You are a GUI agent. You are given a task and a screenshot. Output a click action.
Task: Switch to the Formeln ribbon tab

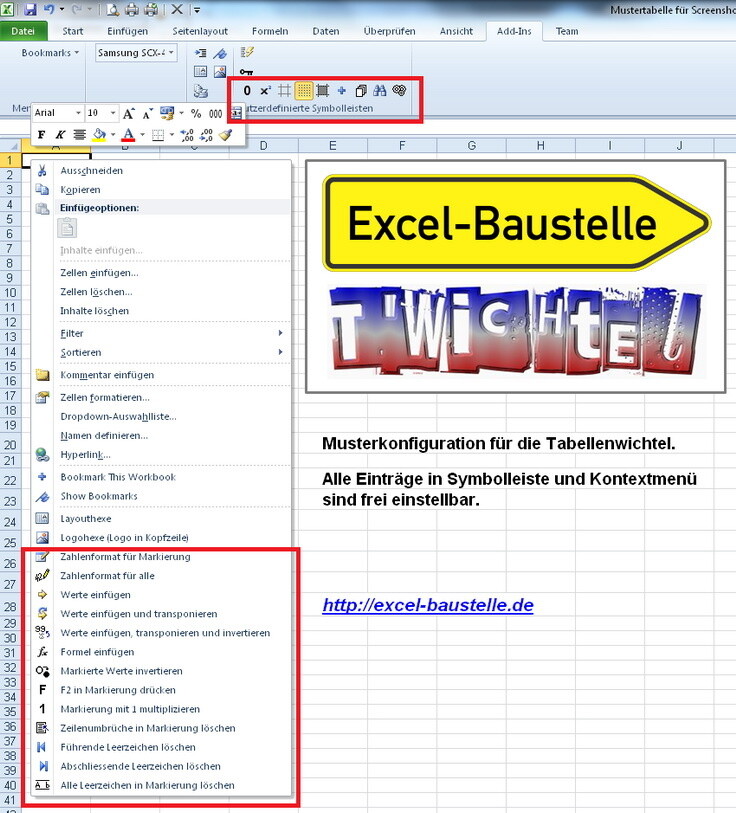tap(270, 31)
